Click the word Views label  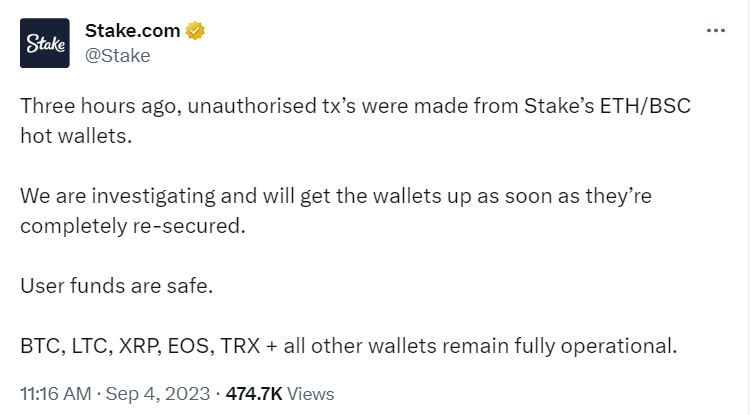(x=310, y=394)
